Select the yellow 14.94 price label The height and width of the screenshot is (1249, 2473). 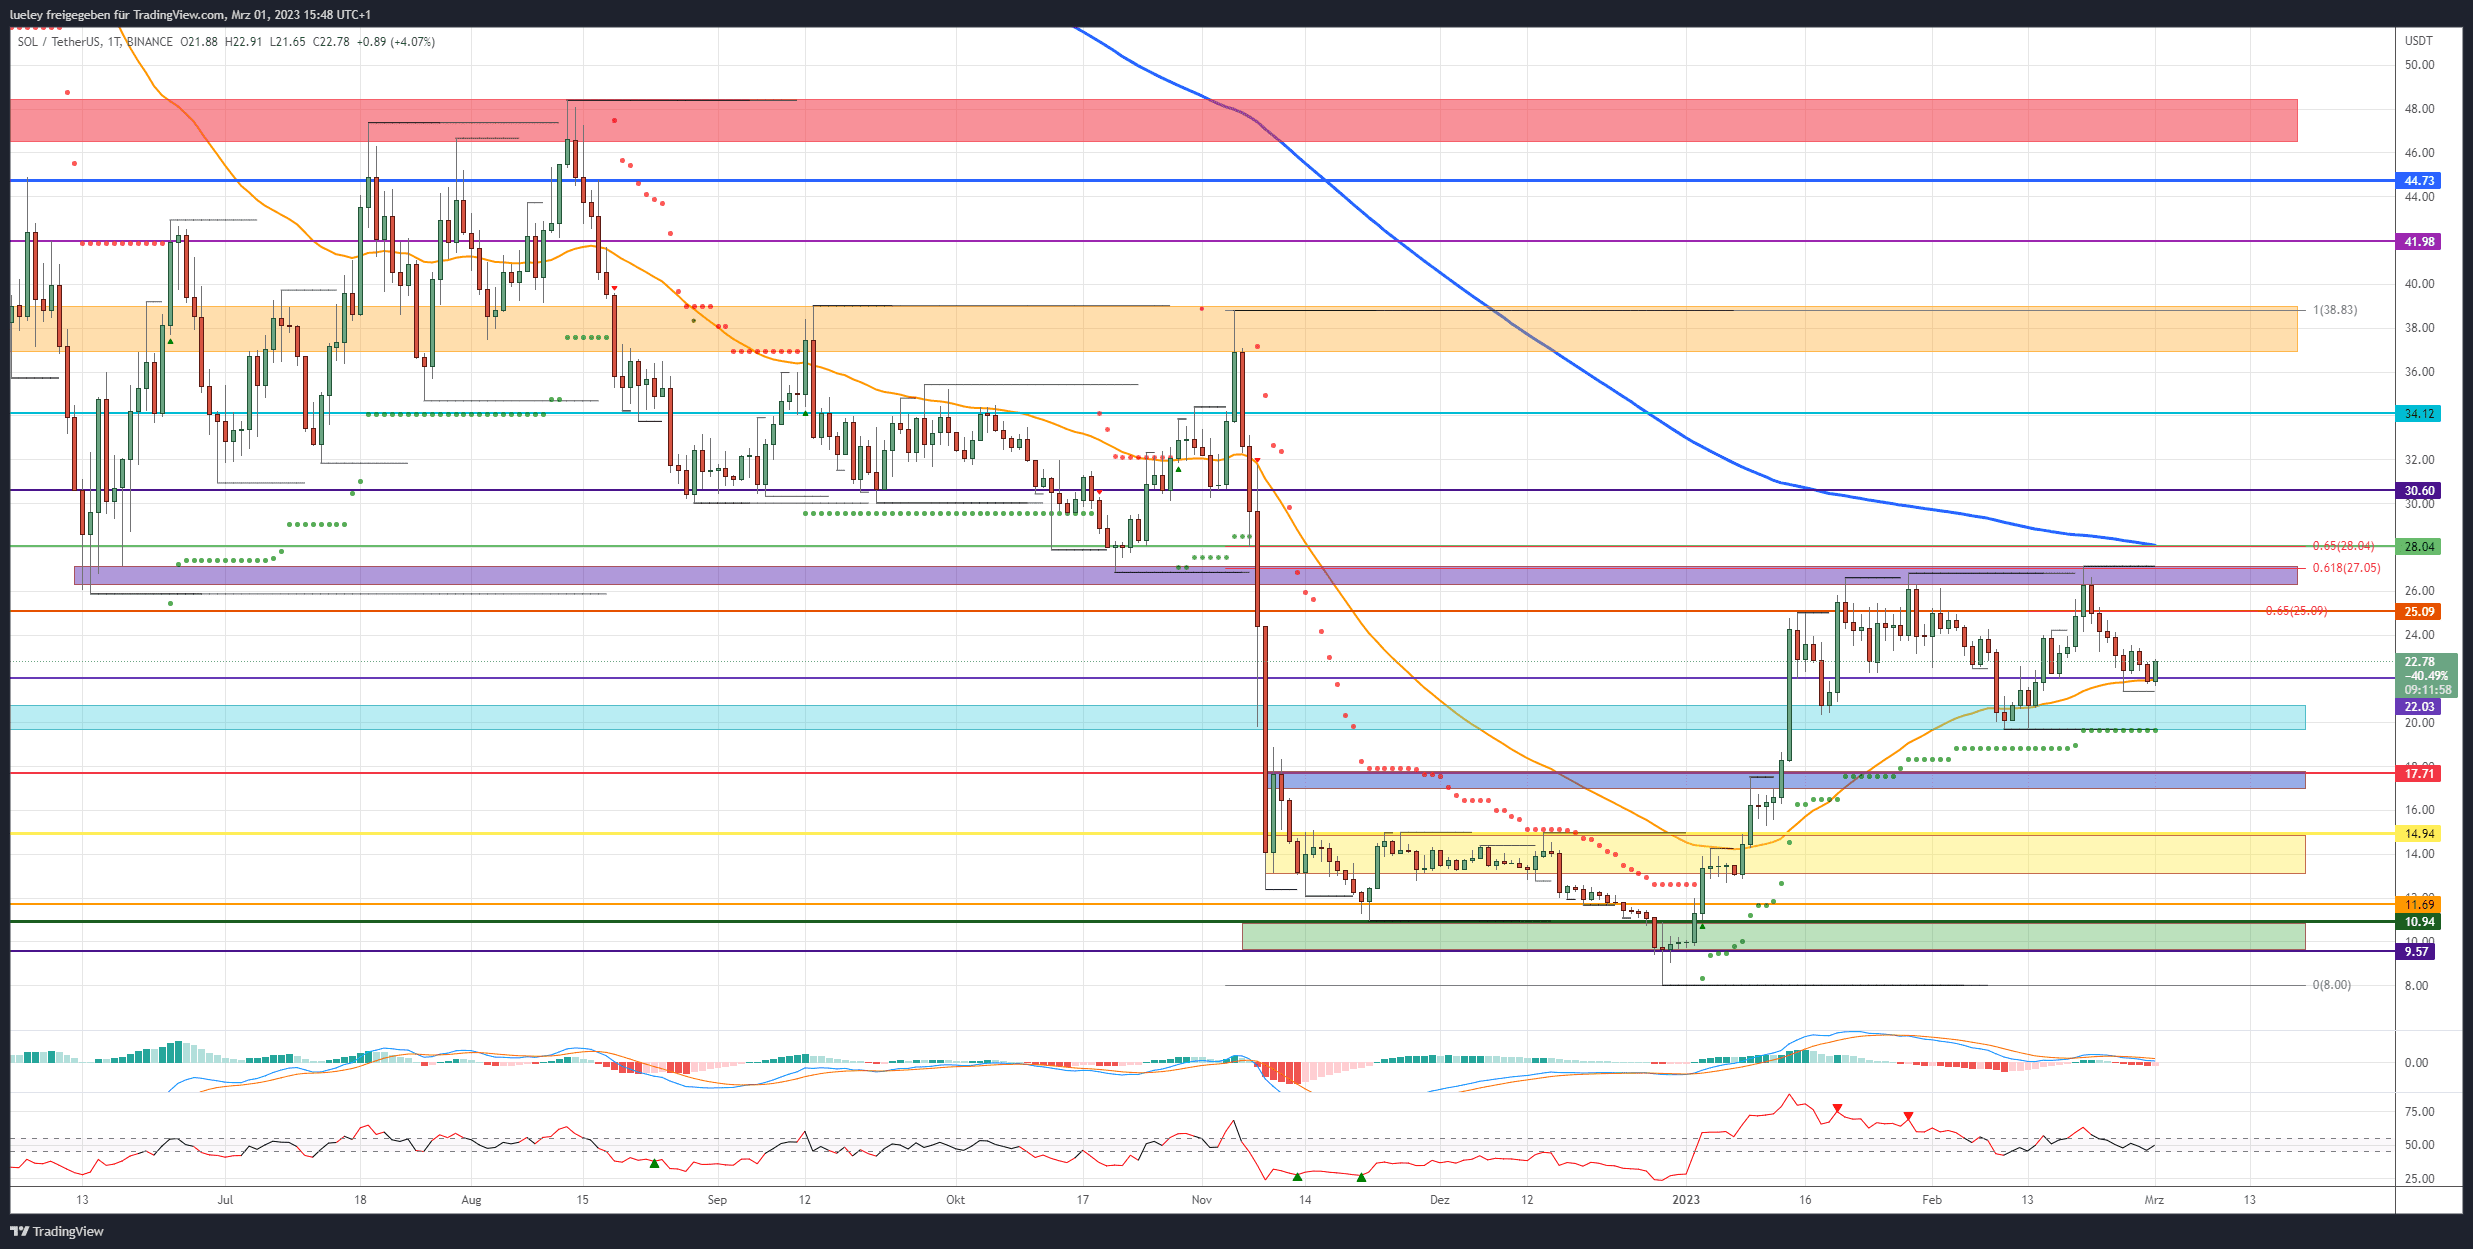[2419, 834]
